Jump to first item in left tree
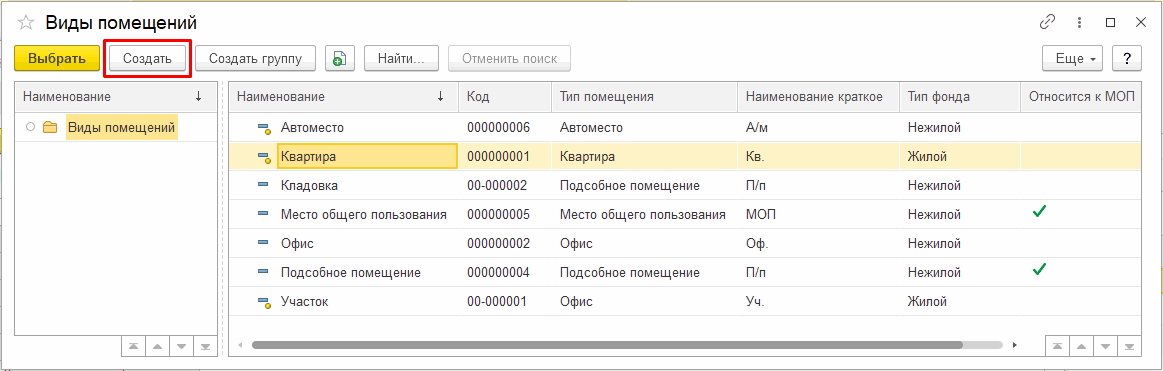1163x371 pixels. 133,347
